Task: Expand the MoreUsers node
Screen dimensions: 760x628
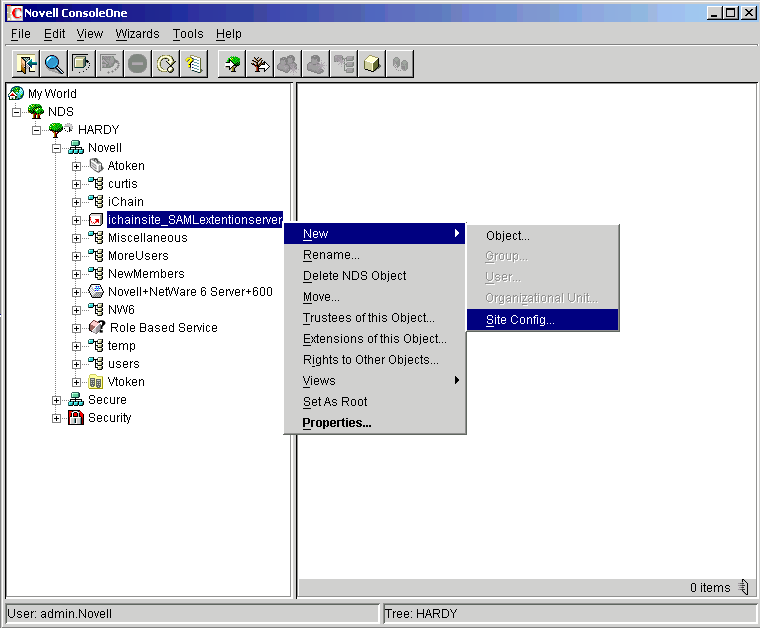Action: (x=76, y=256)
